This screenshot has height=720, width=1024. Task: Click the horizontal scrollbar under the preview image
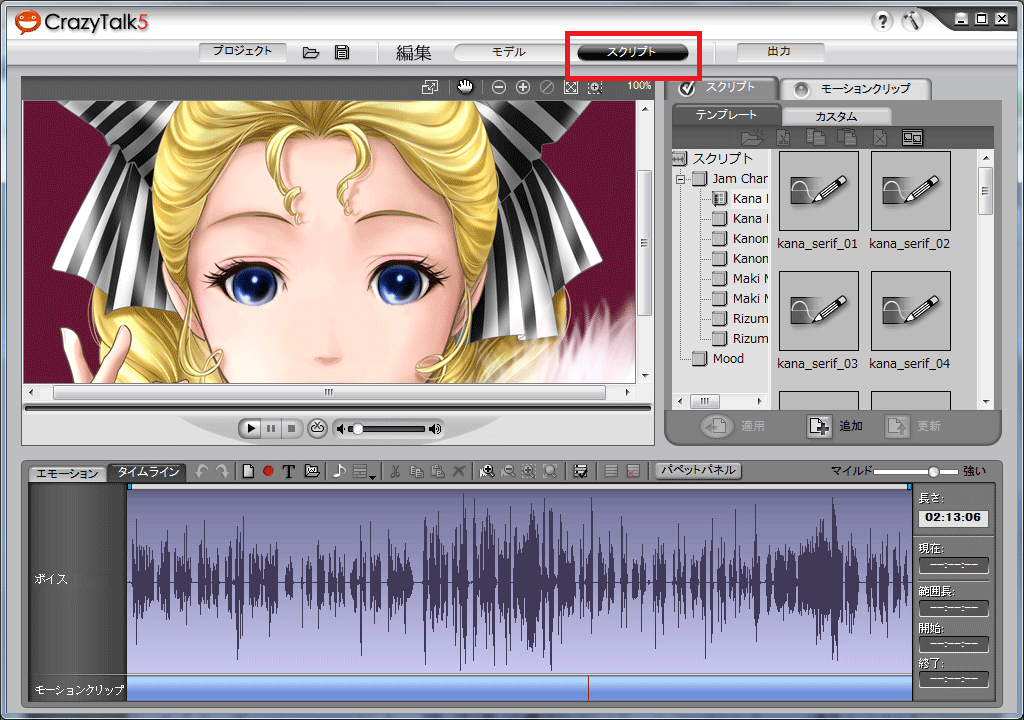coord(329,393)
